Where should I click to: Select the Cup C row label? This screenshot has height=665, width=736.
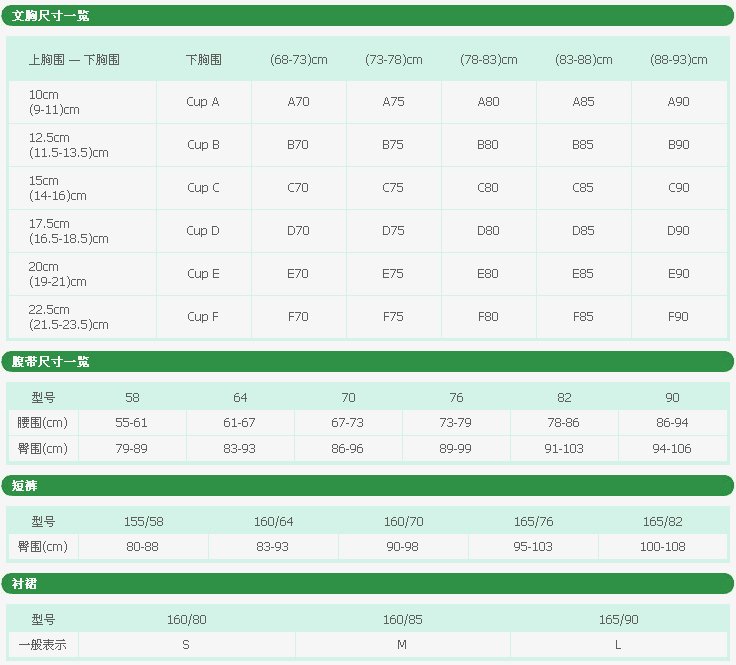pyautogui.click(x=203, y=188)
